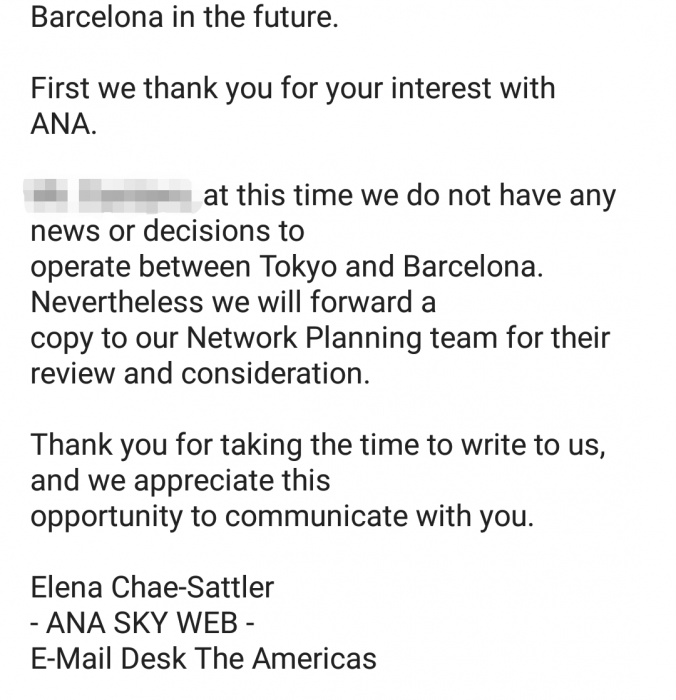Click the blurred recipient name

click(108, 196)
